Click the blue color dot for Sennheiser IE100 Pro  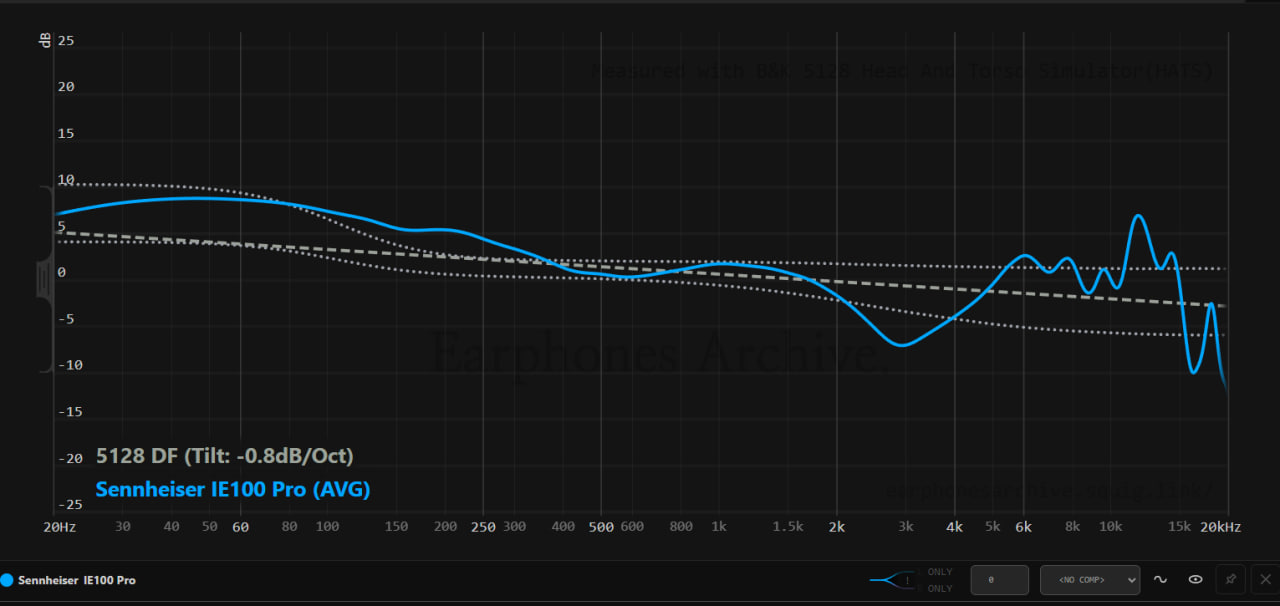7,580
